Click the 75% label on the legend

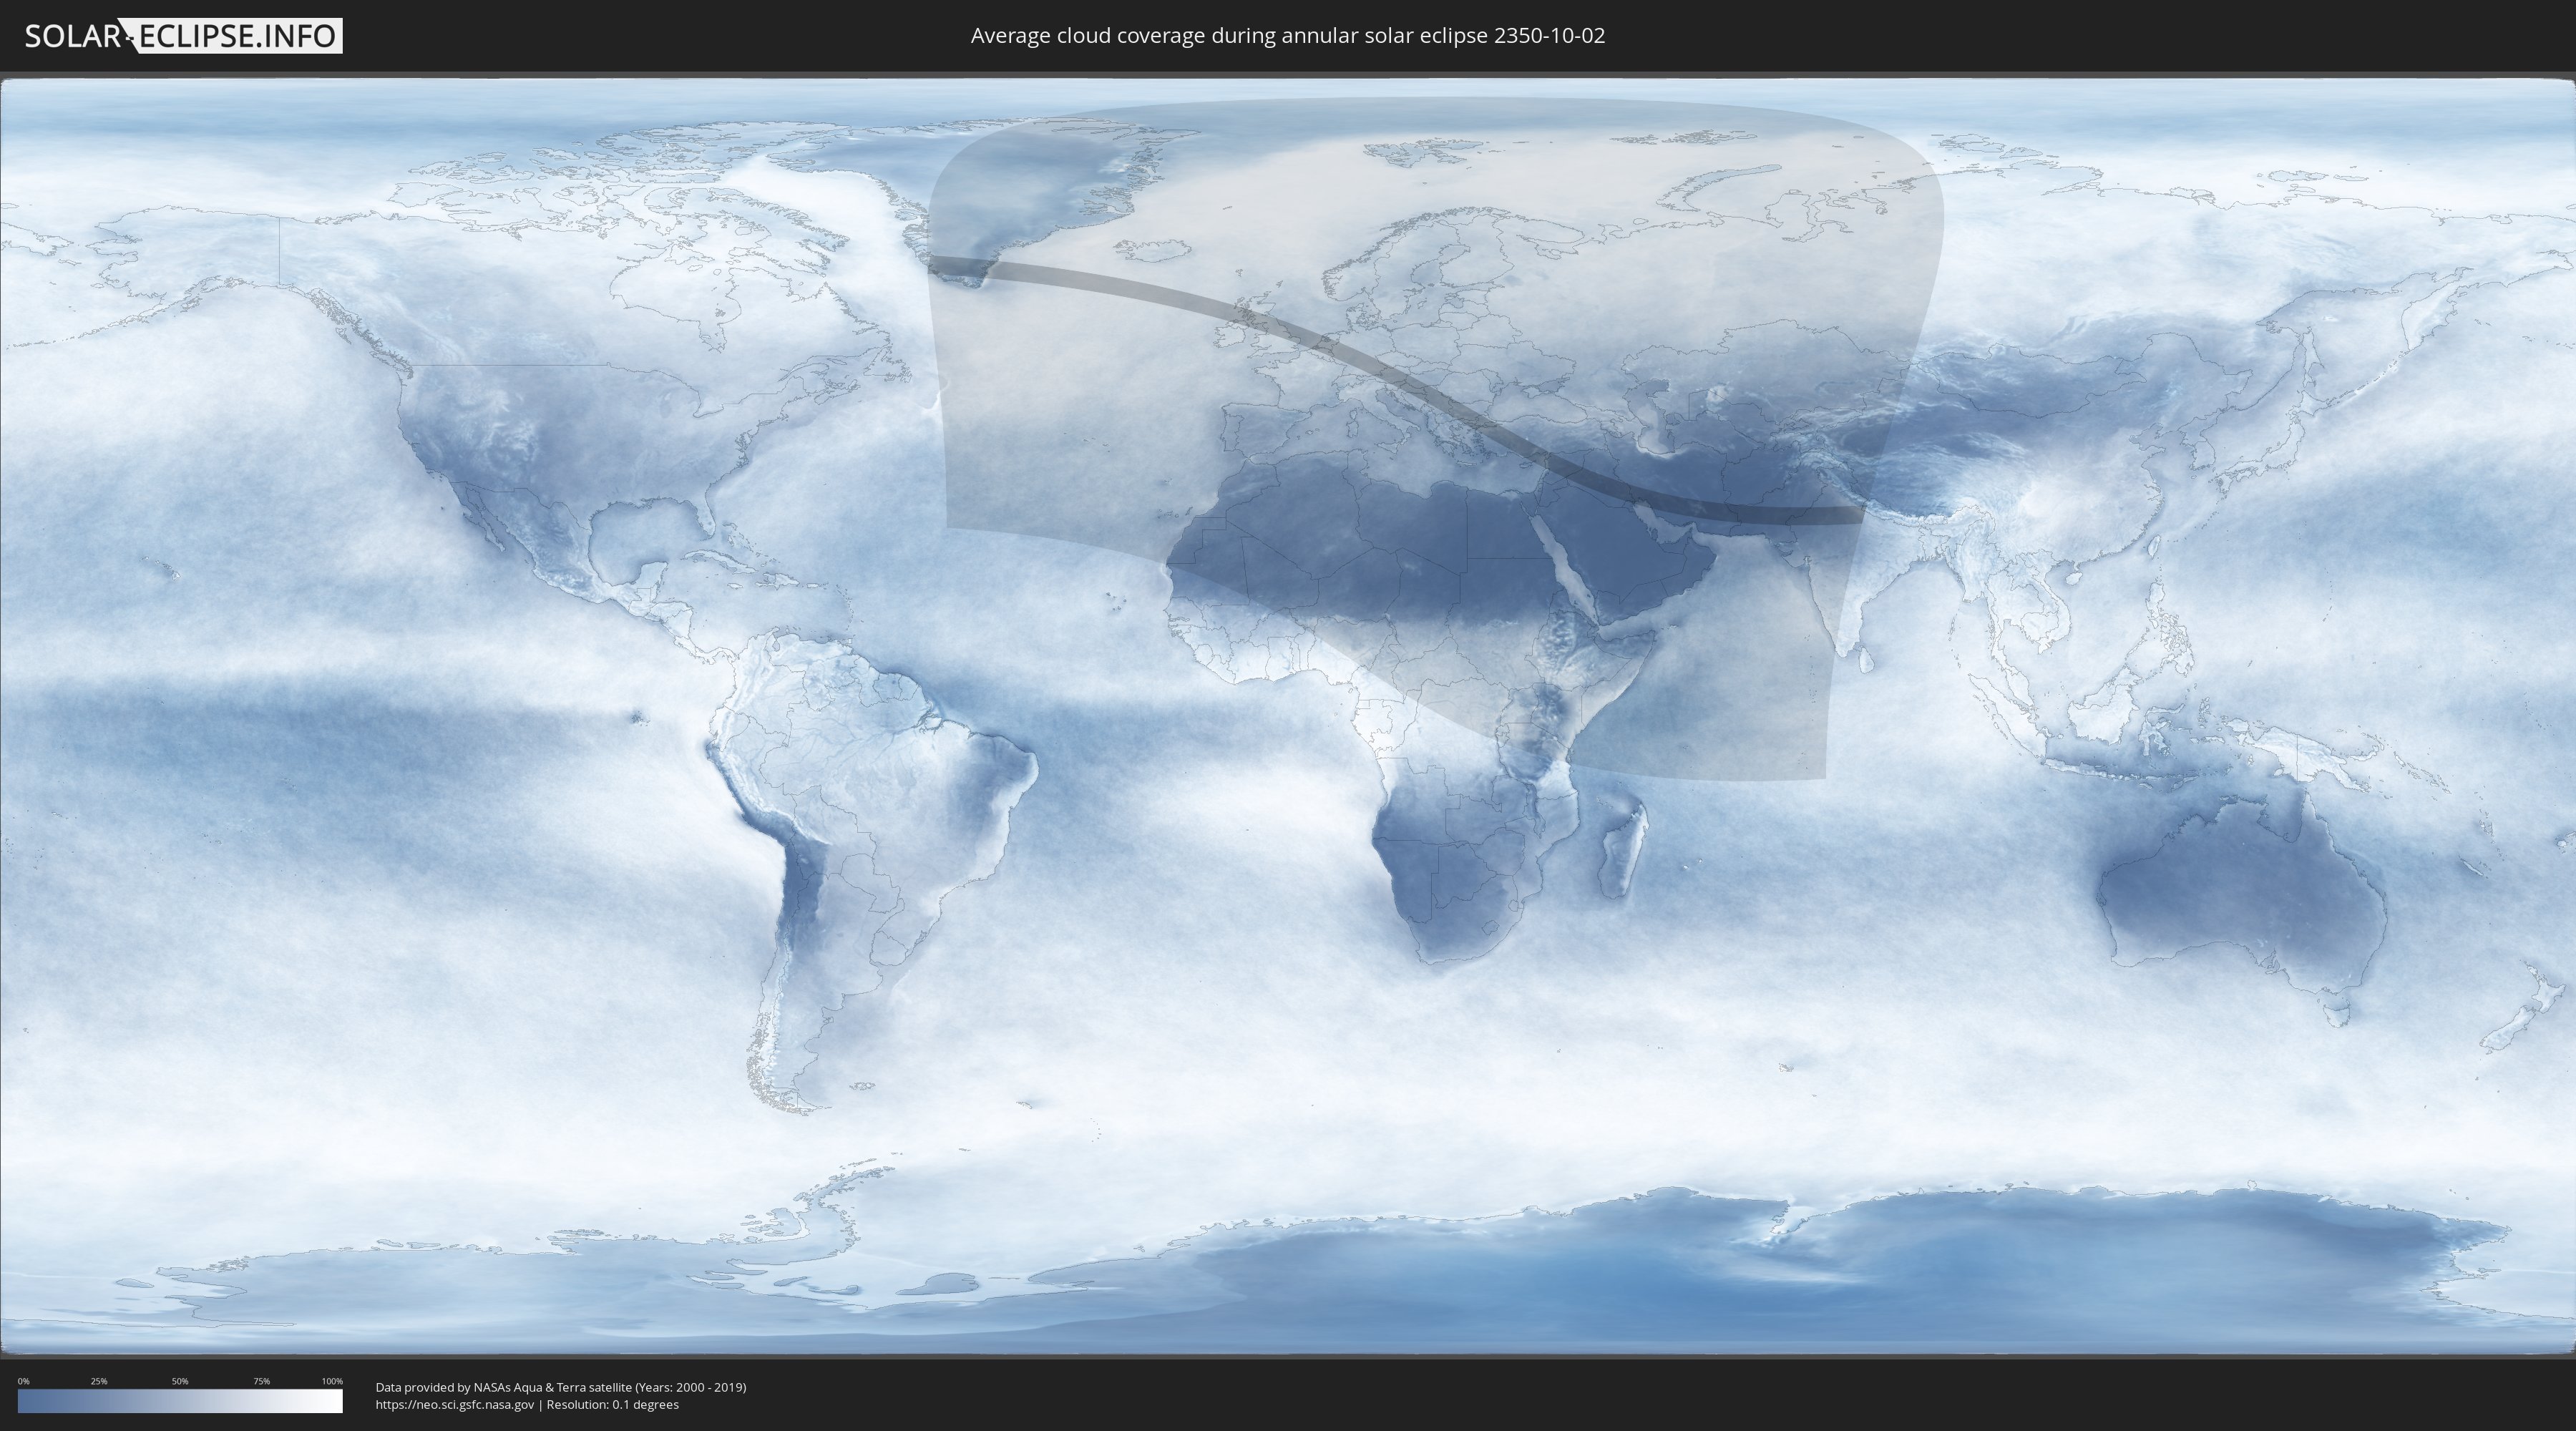[261, 1381]
